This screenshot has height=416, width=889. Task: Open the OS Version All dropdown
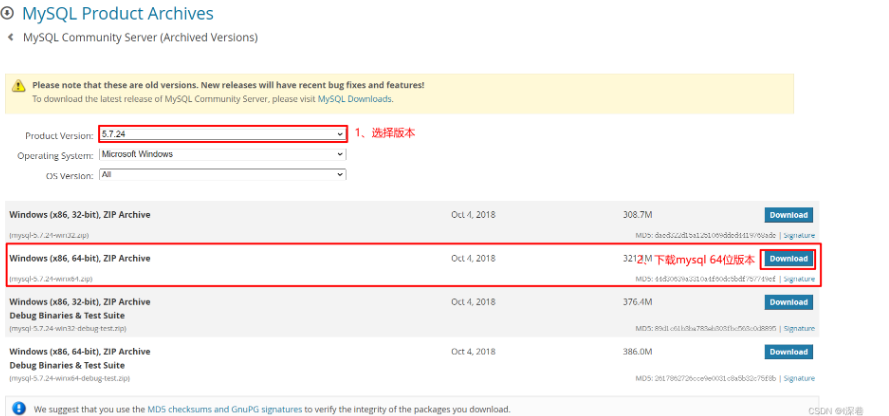(223, 175)
